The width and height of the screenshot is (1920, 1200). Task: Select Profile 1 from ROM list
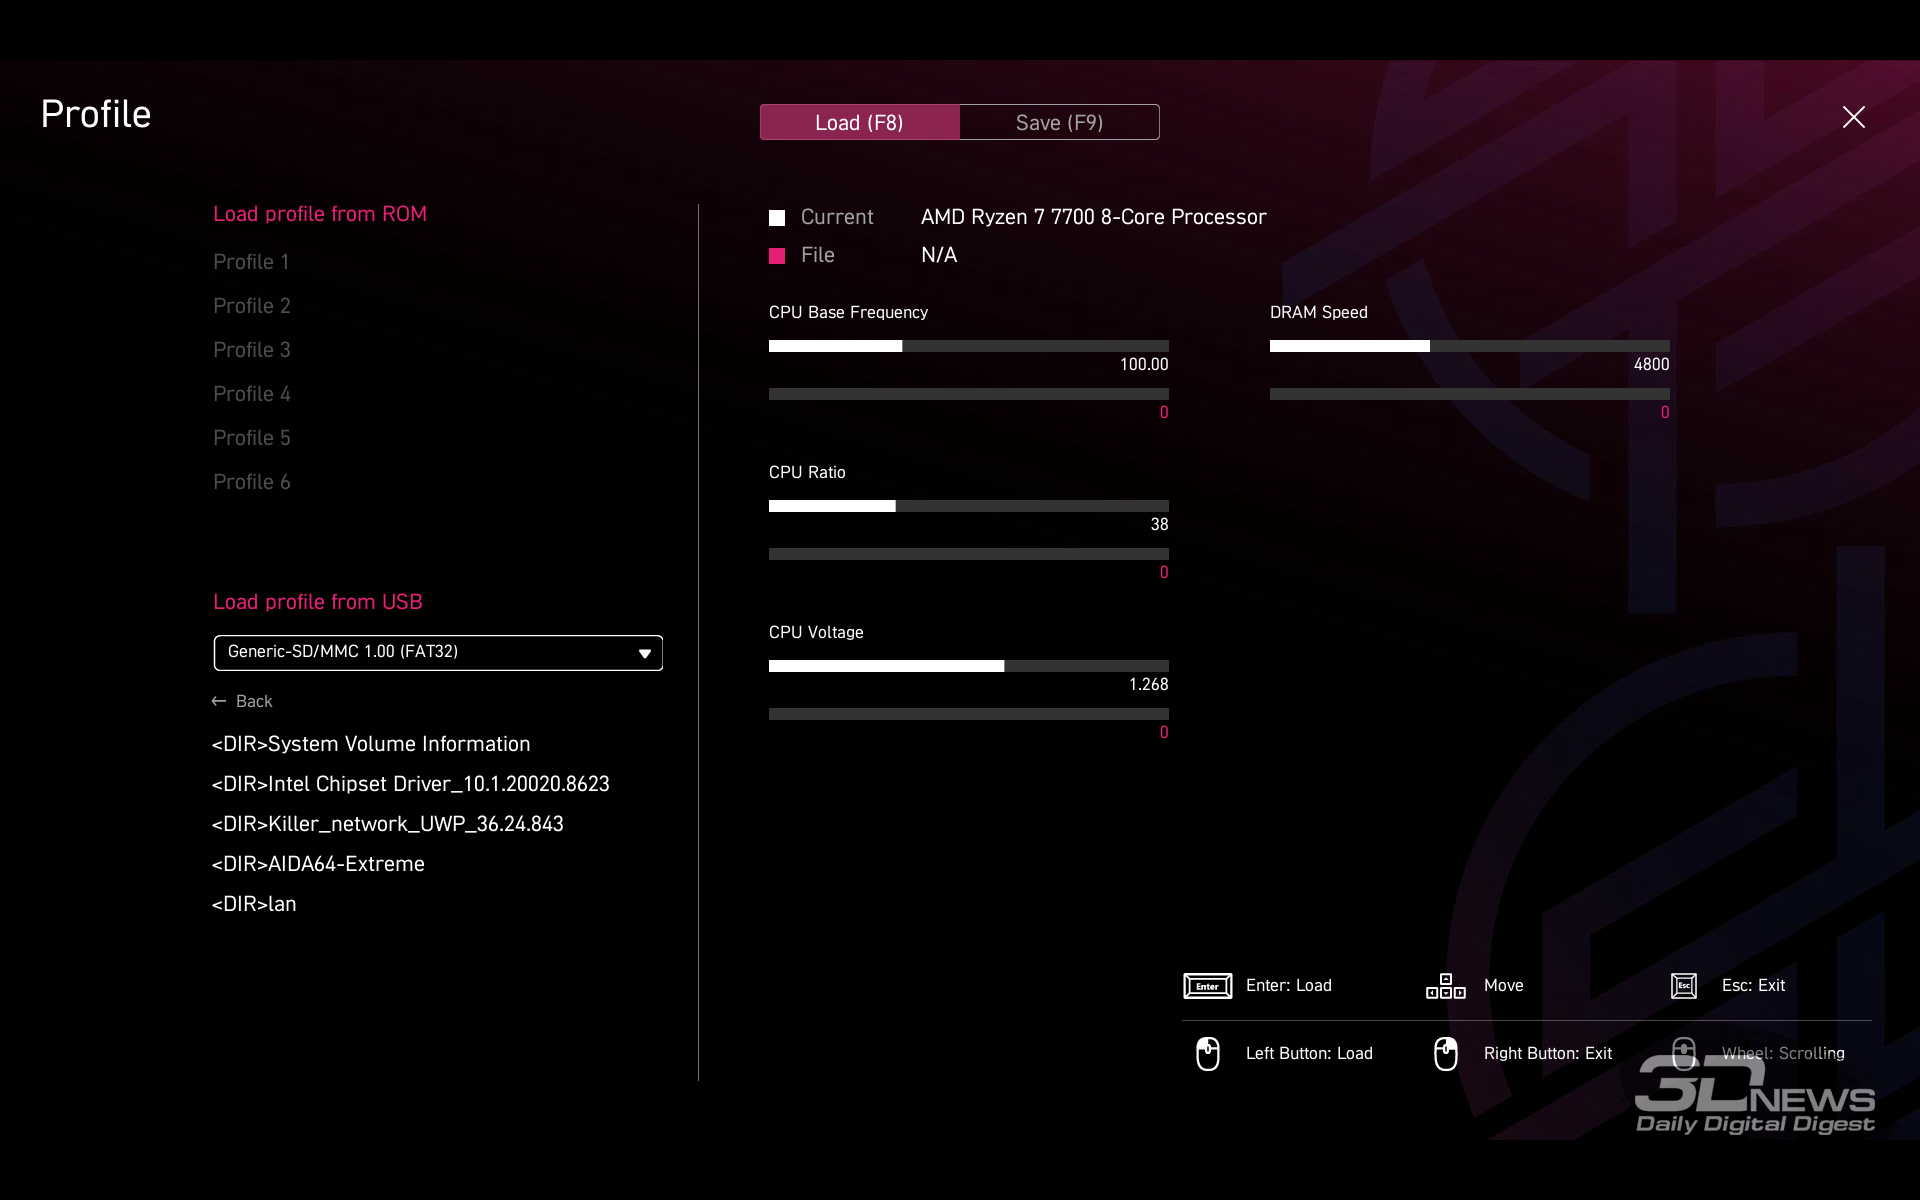[x=251, y=262]
